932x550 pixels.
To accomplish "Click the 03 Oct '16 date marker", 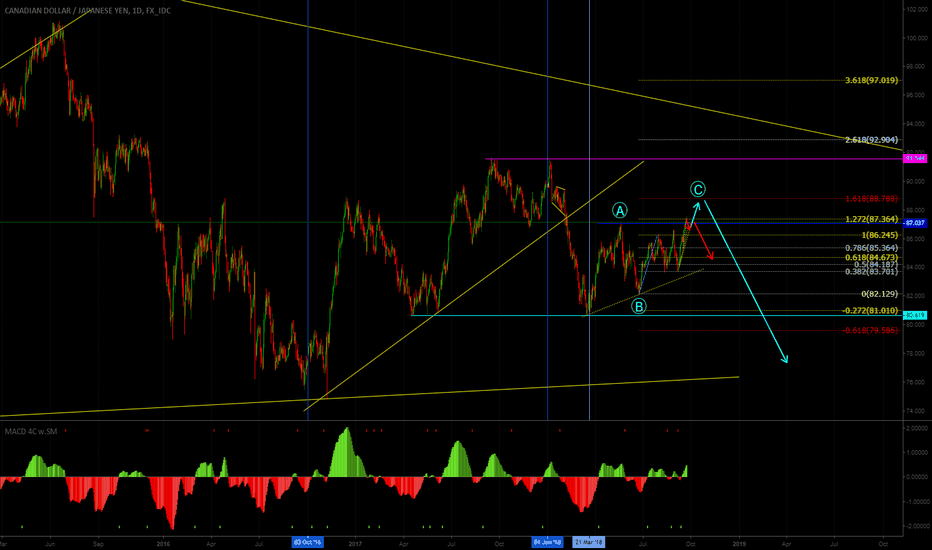I will coord(308,542).
